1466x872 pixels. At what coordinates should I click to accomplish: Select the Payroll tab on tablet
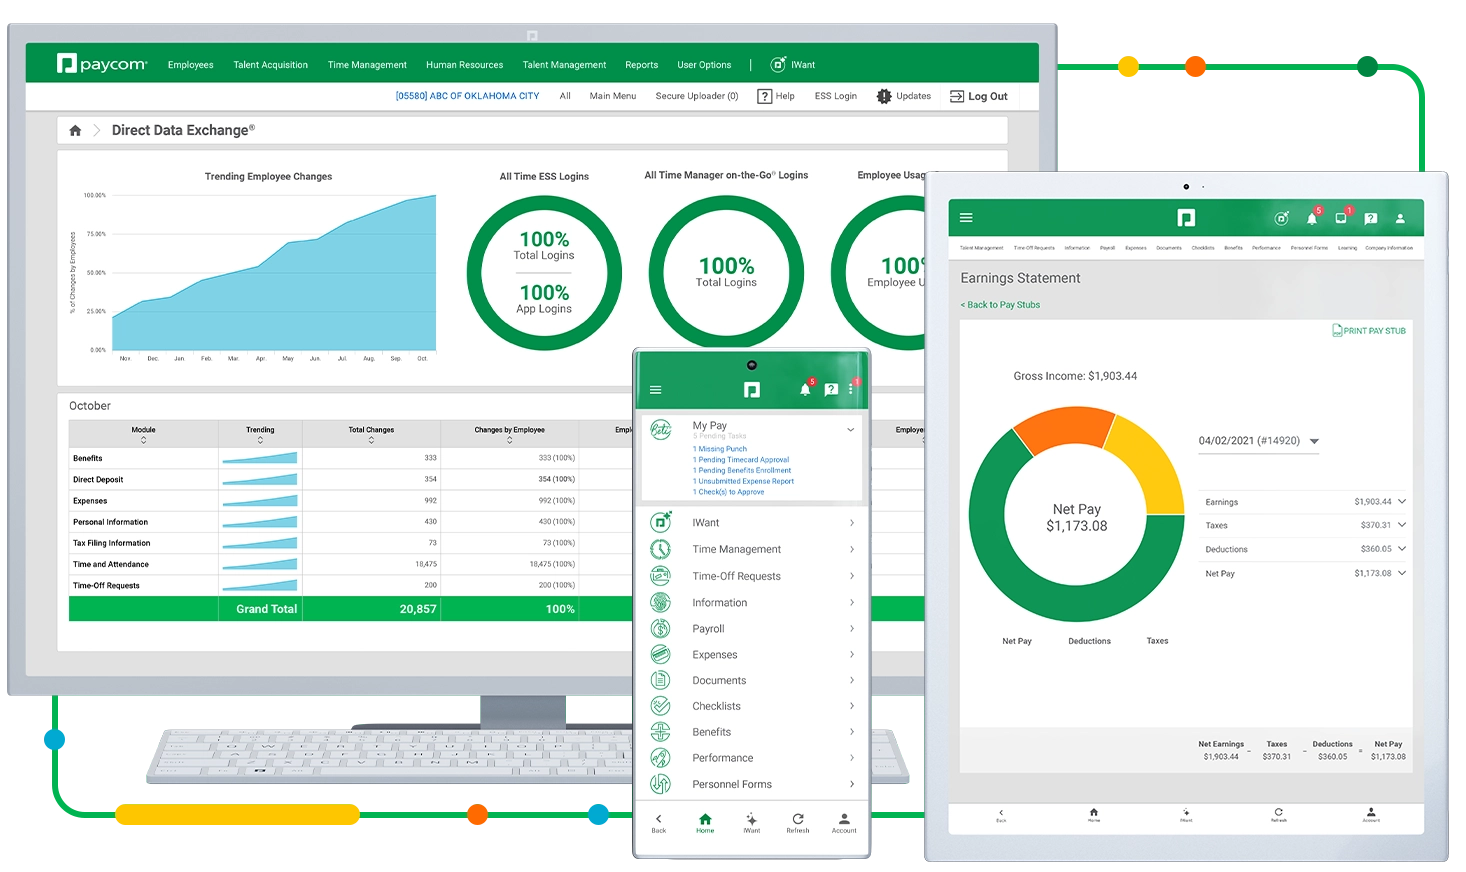(1107, 248)
